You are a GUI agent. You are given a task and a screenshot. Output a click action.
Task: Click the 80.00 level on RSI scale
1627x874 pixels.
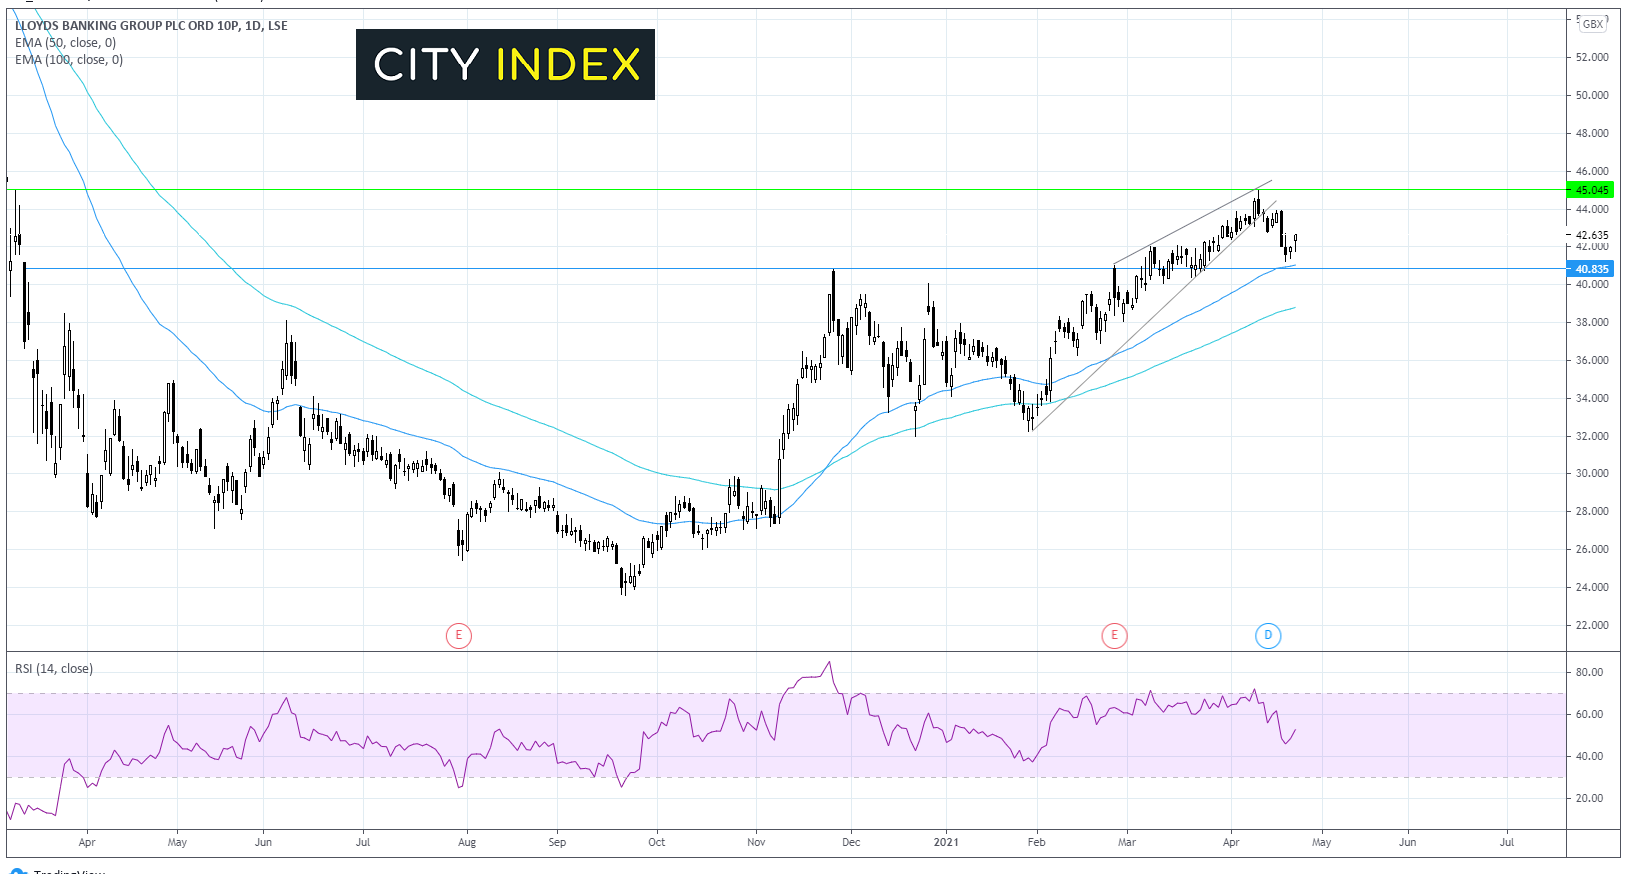pyautogui.click(x=1589, y=672)
